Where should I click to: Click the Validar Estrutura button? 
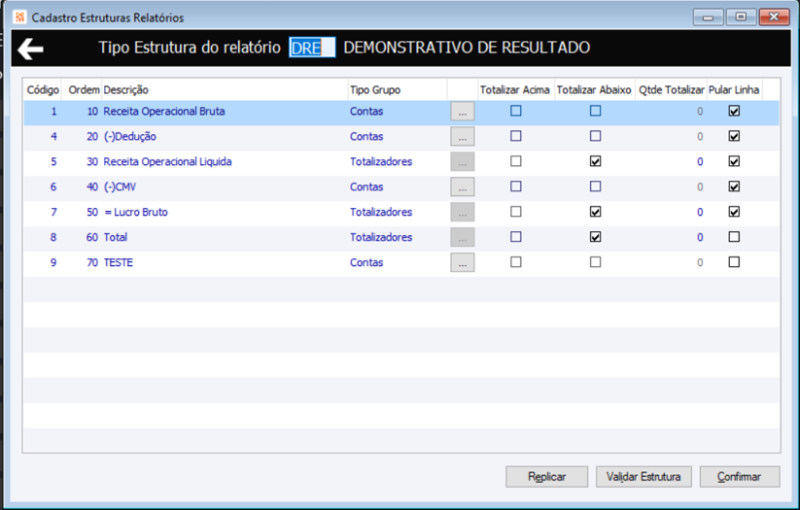coord(643,477)
